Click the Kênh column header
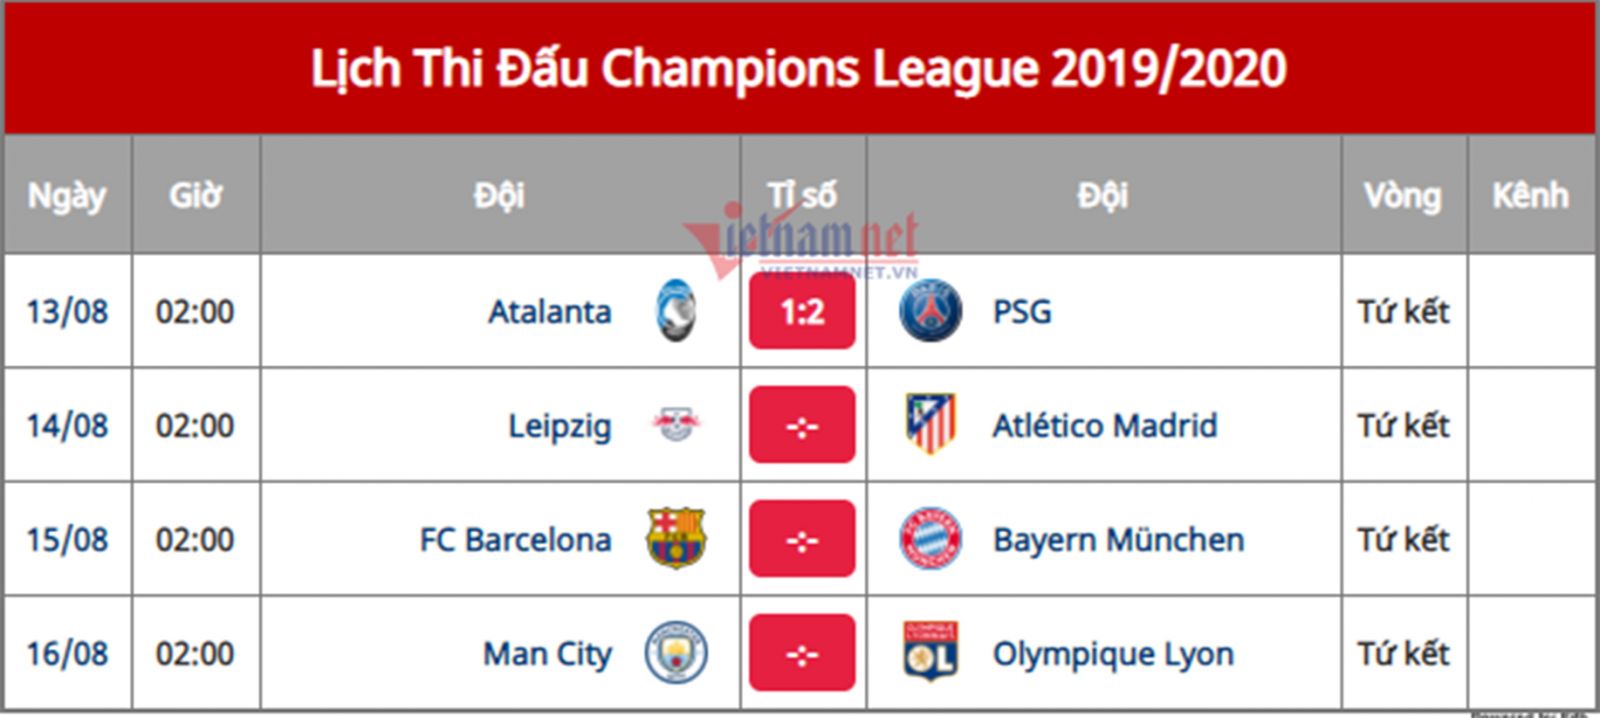Viewport: 1600px width, 718px height. point(1530,195)
